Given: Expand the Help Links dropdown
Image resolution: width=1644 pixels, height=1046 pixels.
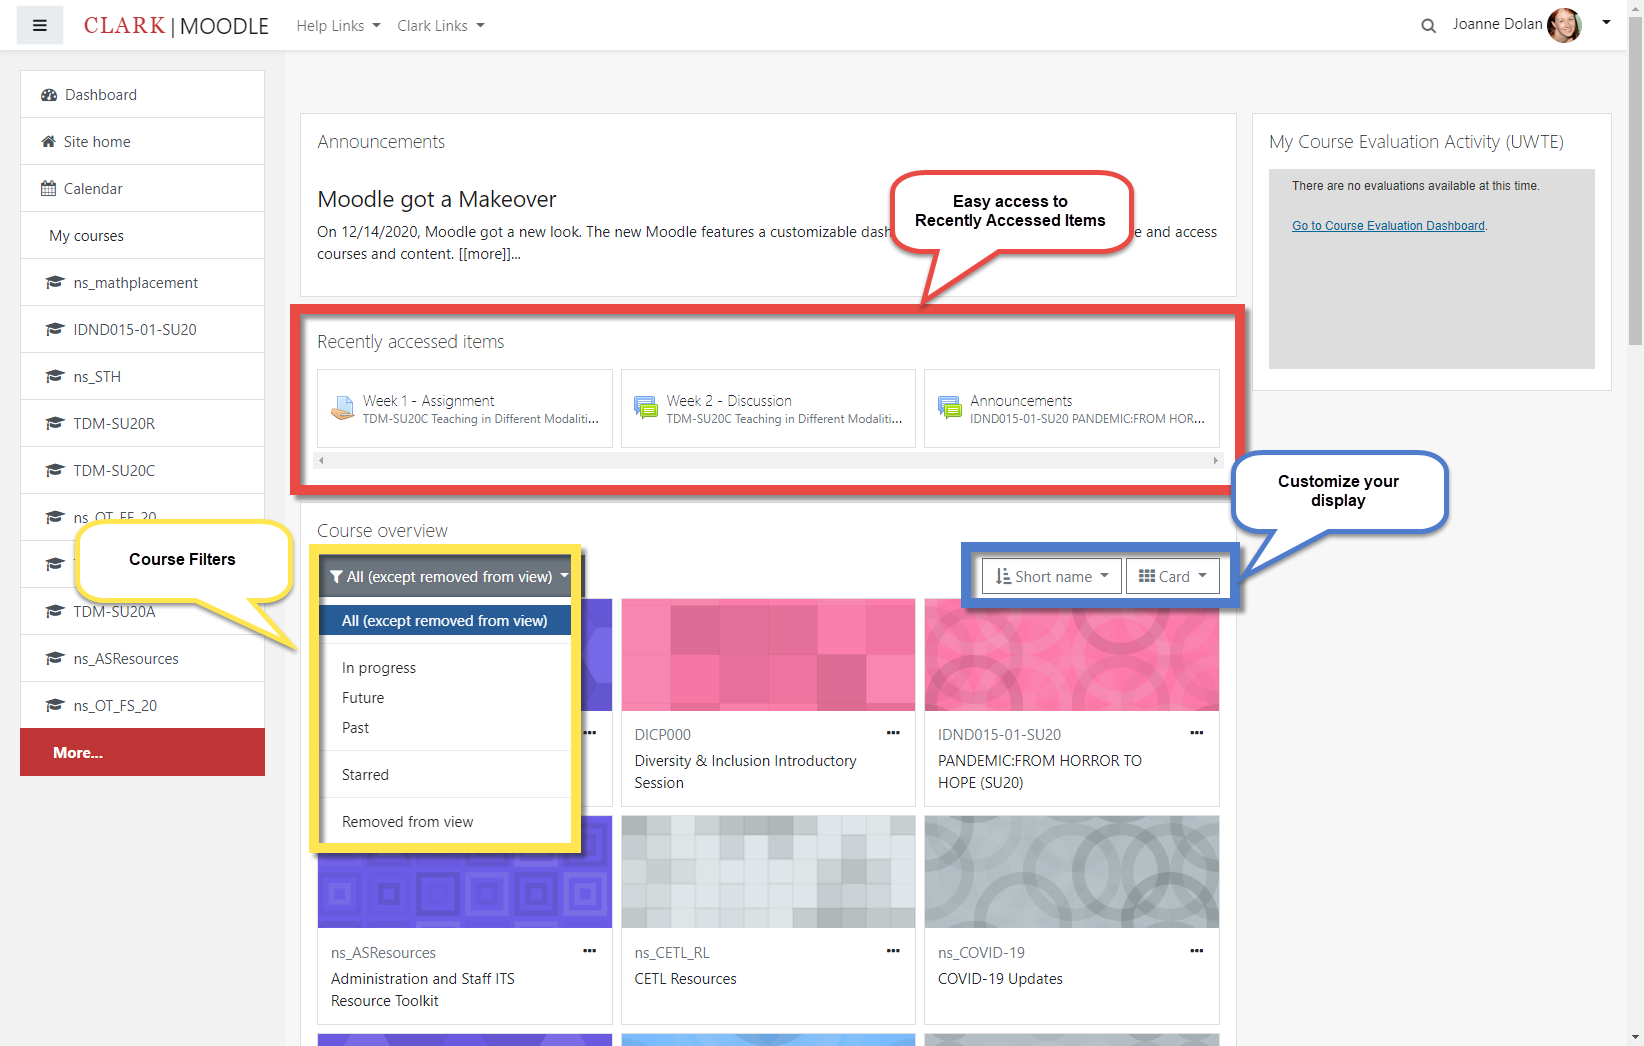Looking at the screenshot, I should 338,26.
